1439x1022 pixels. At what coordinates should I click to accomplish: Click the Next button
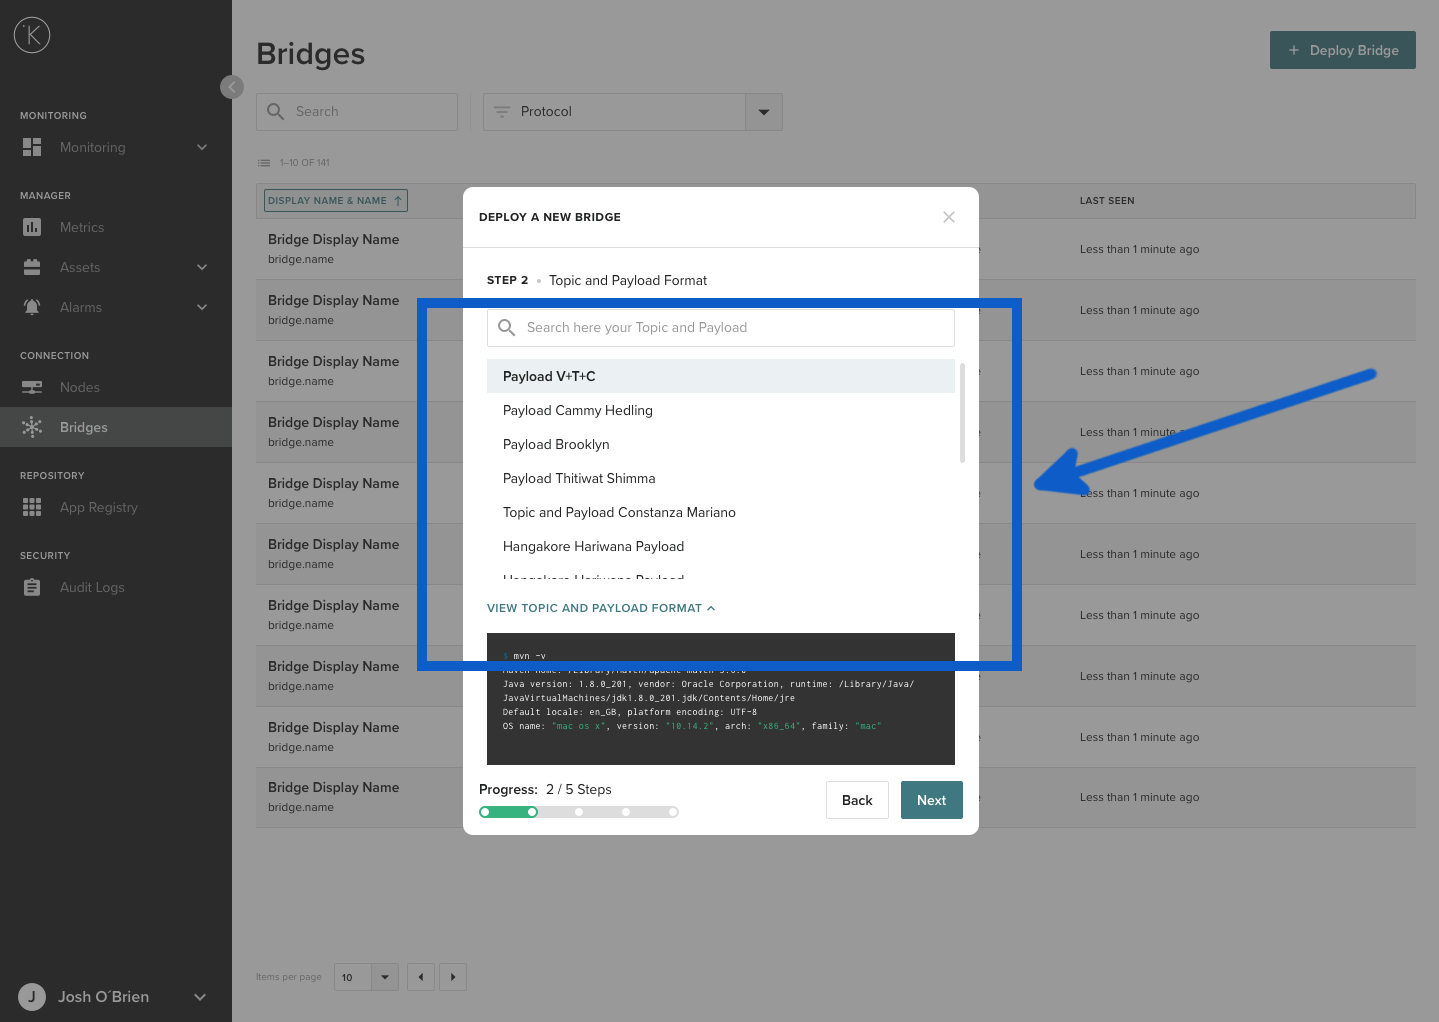pyautogui.click(x=931, y=800)
